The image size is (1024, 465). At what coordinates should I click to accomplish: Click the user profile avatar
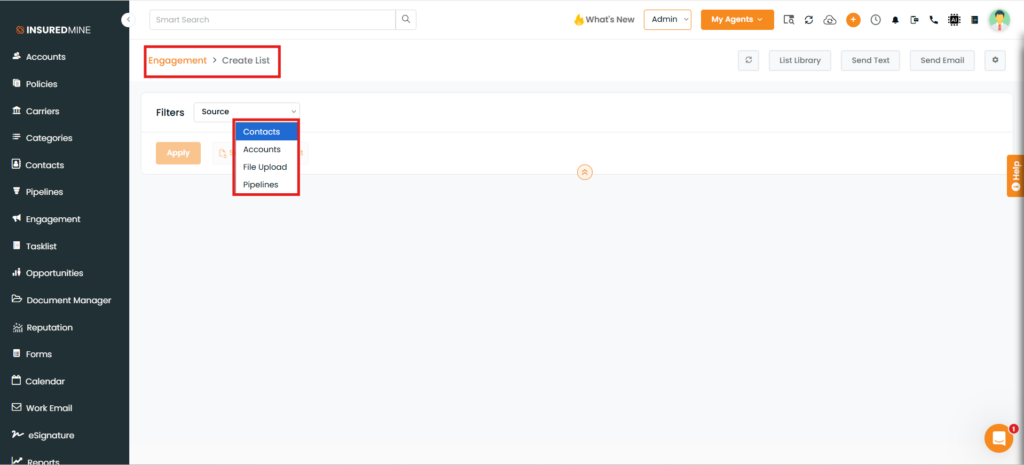coord(999,19)
